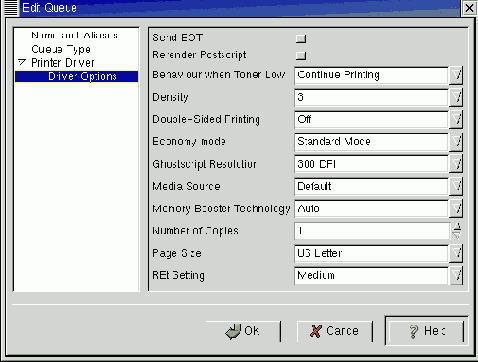Click the window menu icon in title bar
This screenshot has height=362, width=478.
pyautogui.click(x=10, y=7)
